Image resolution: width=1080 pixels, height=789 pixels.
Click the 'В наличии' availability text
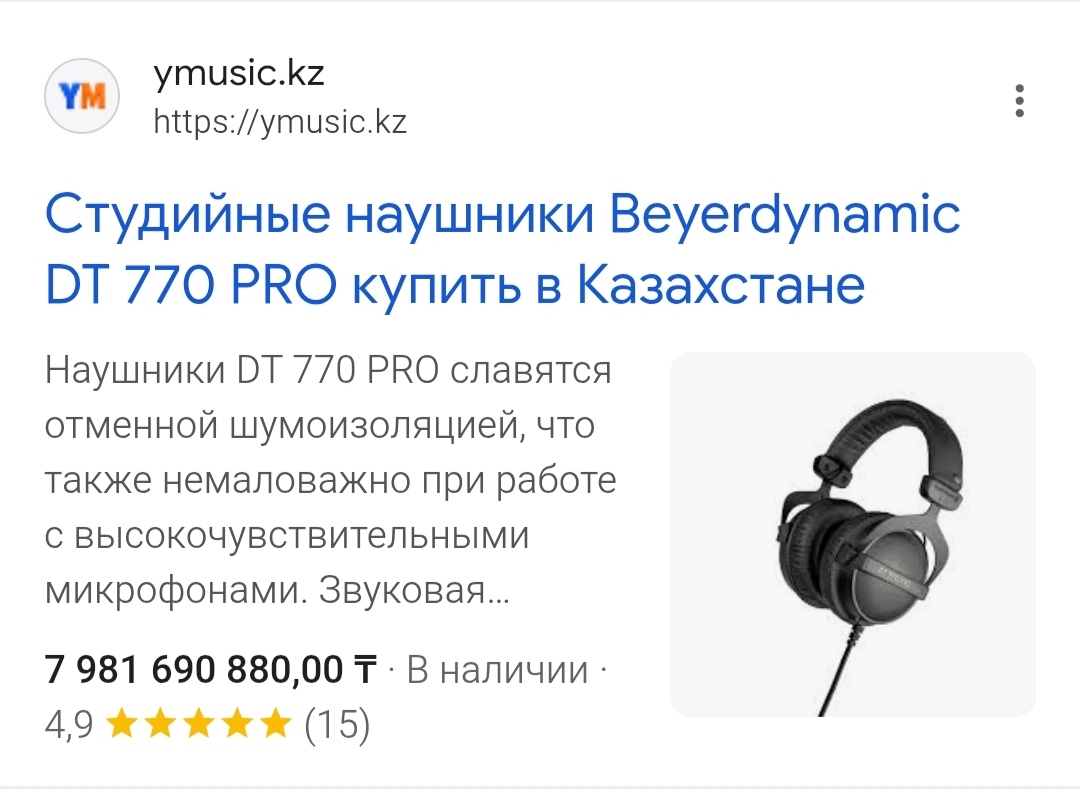coord(497,670)
